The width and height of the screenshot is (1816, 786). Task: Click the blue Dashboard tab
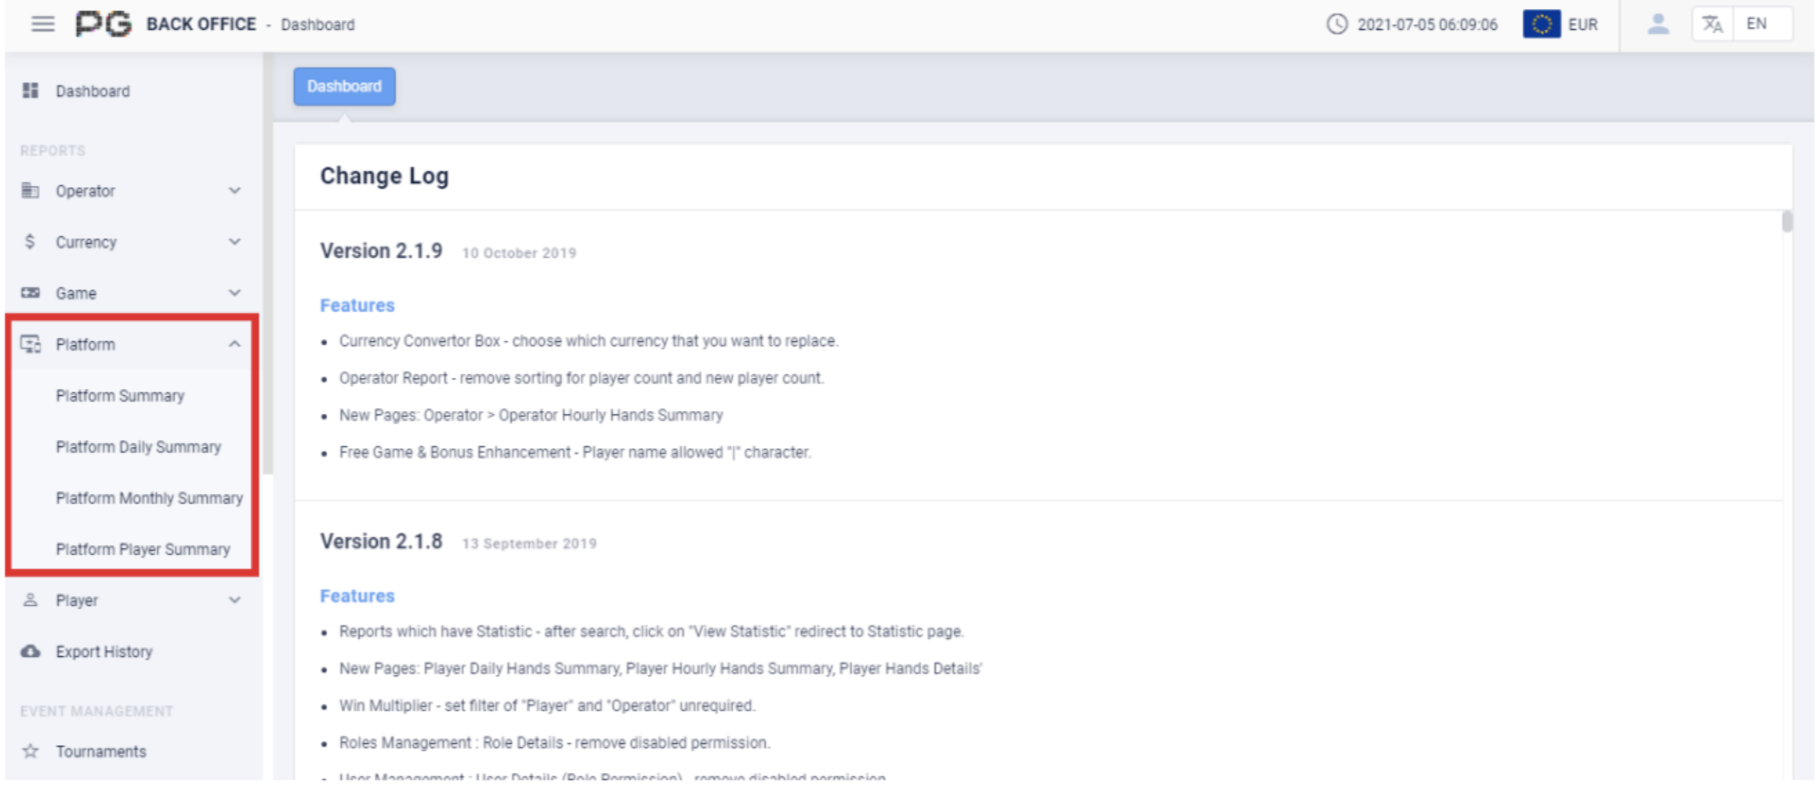[344, 87]
